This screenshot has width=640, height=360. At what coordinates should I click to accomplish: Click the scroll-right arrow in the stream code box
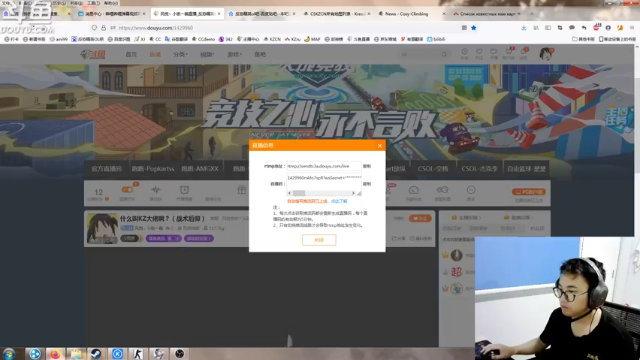[x=353, y=193]
